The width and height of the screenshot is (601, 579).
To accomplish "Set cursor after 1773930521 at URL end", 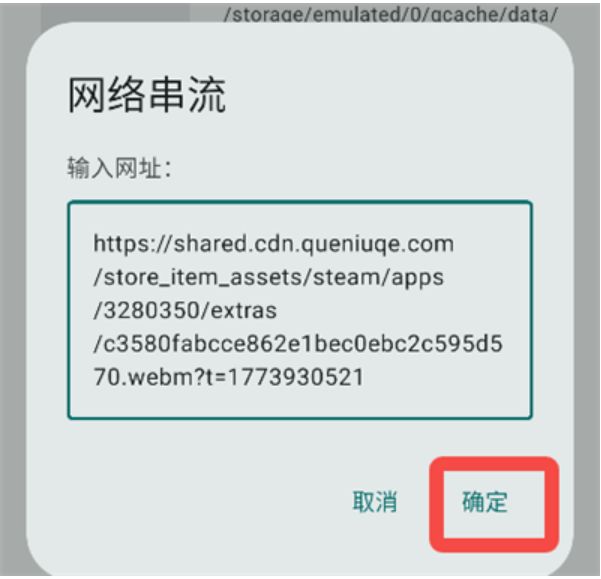I will [364, 377].
